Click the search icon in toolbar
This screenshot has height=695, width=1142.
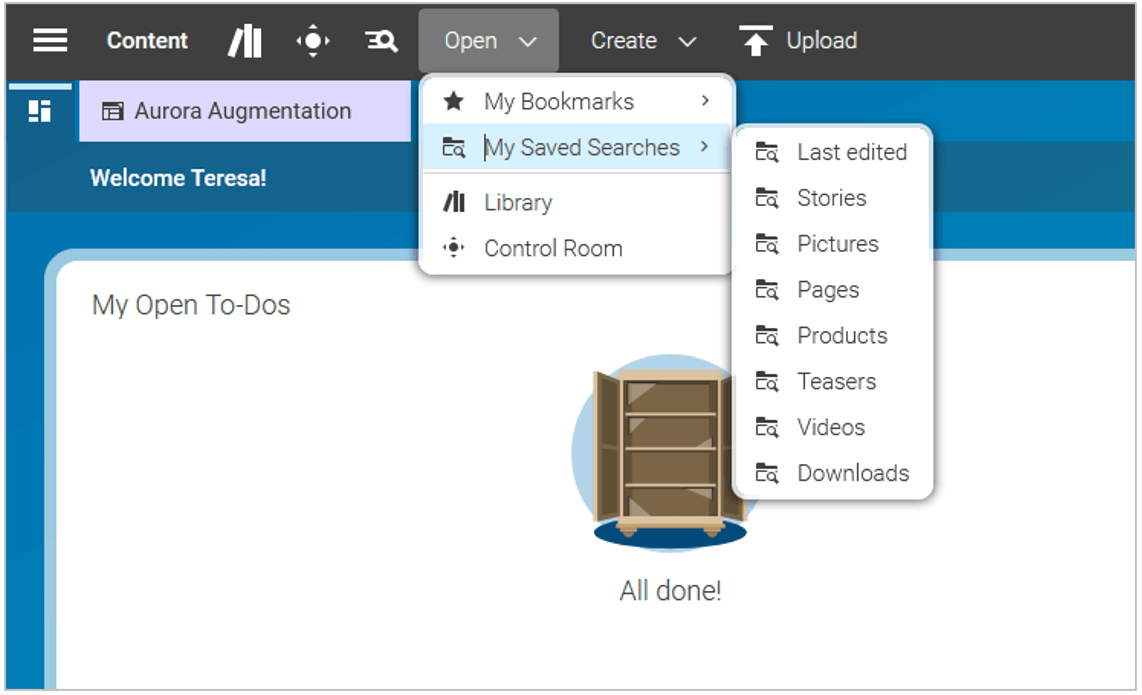click(381, 41)
